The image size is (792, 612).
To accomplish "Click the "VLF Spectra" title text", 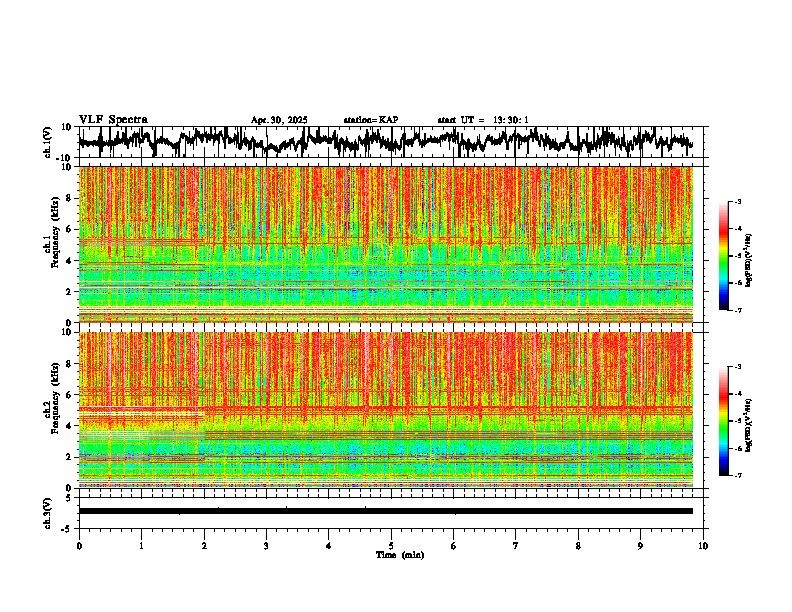I will 113,120.
